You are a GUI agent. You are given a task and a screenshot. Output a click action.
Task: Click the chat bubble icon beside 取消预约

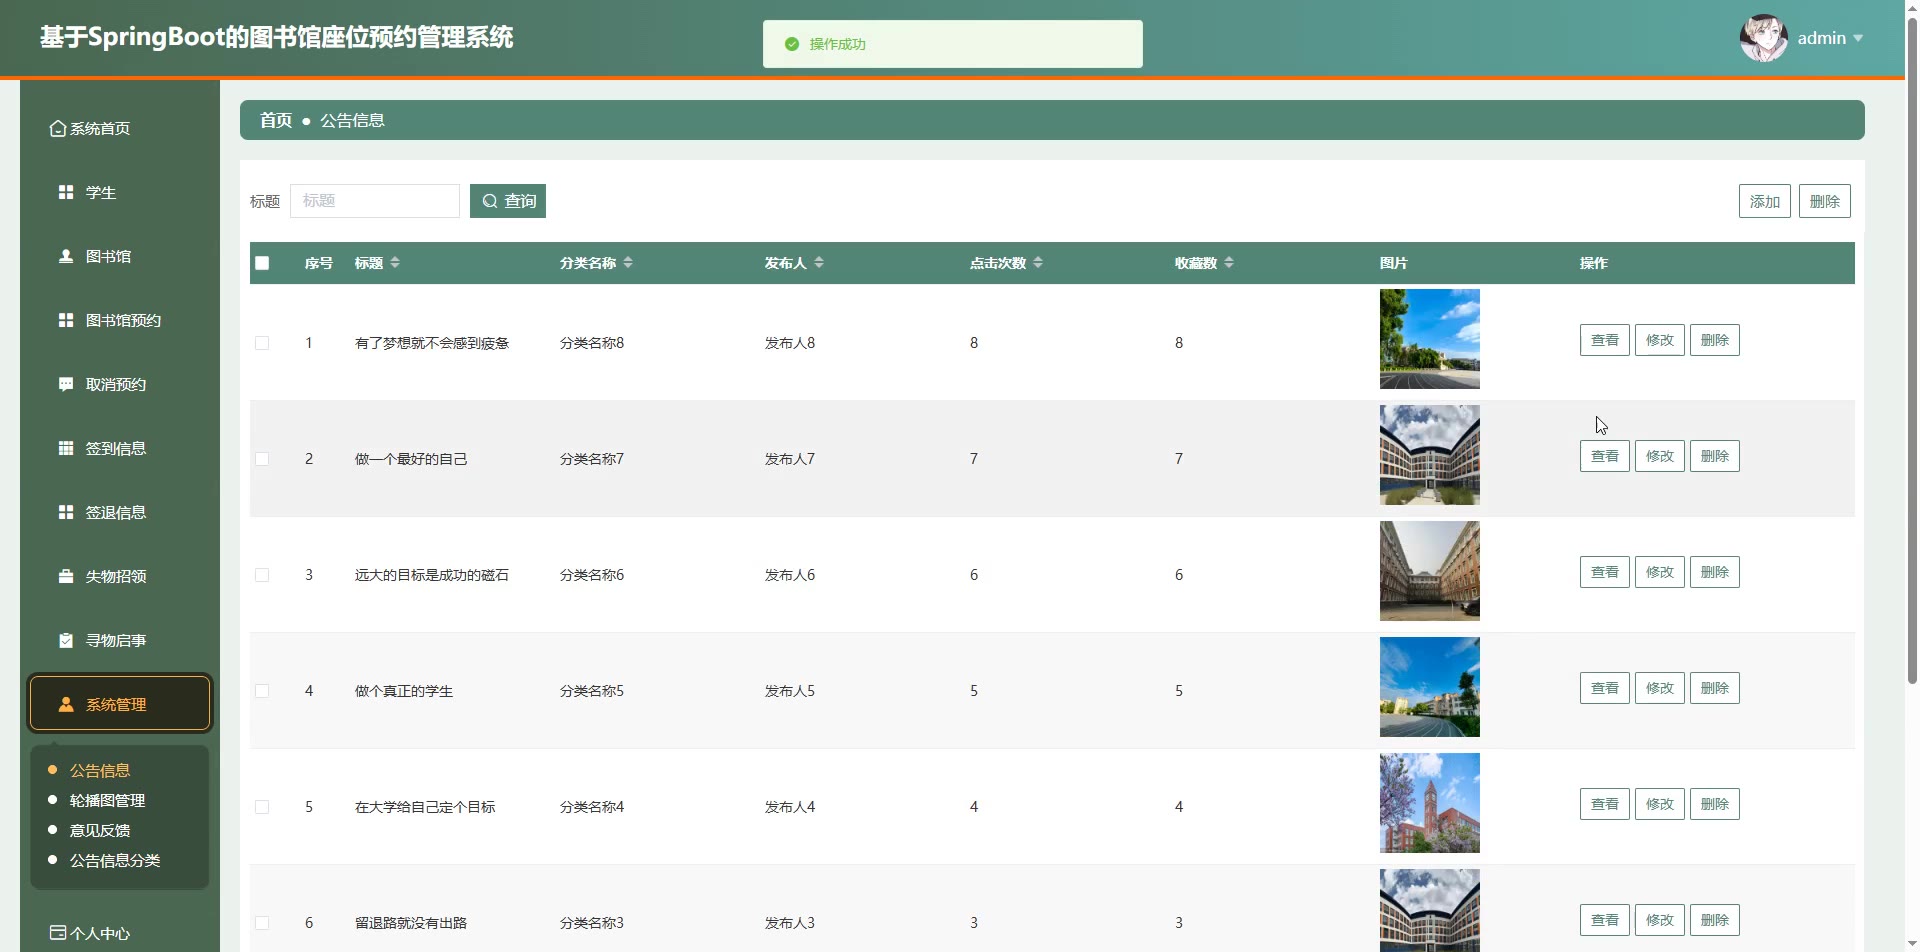point(66,384)
